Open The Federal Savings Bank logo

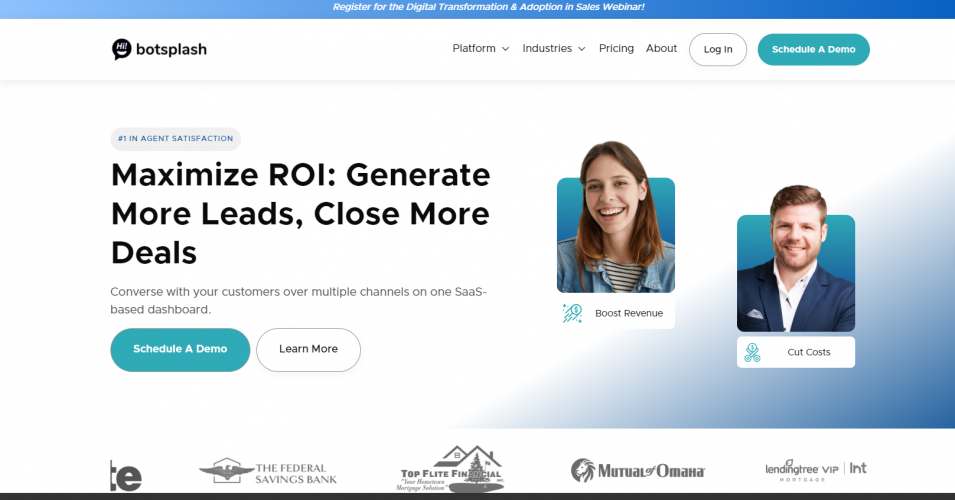(268, 471)
